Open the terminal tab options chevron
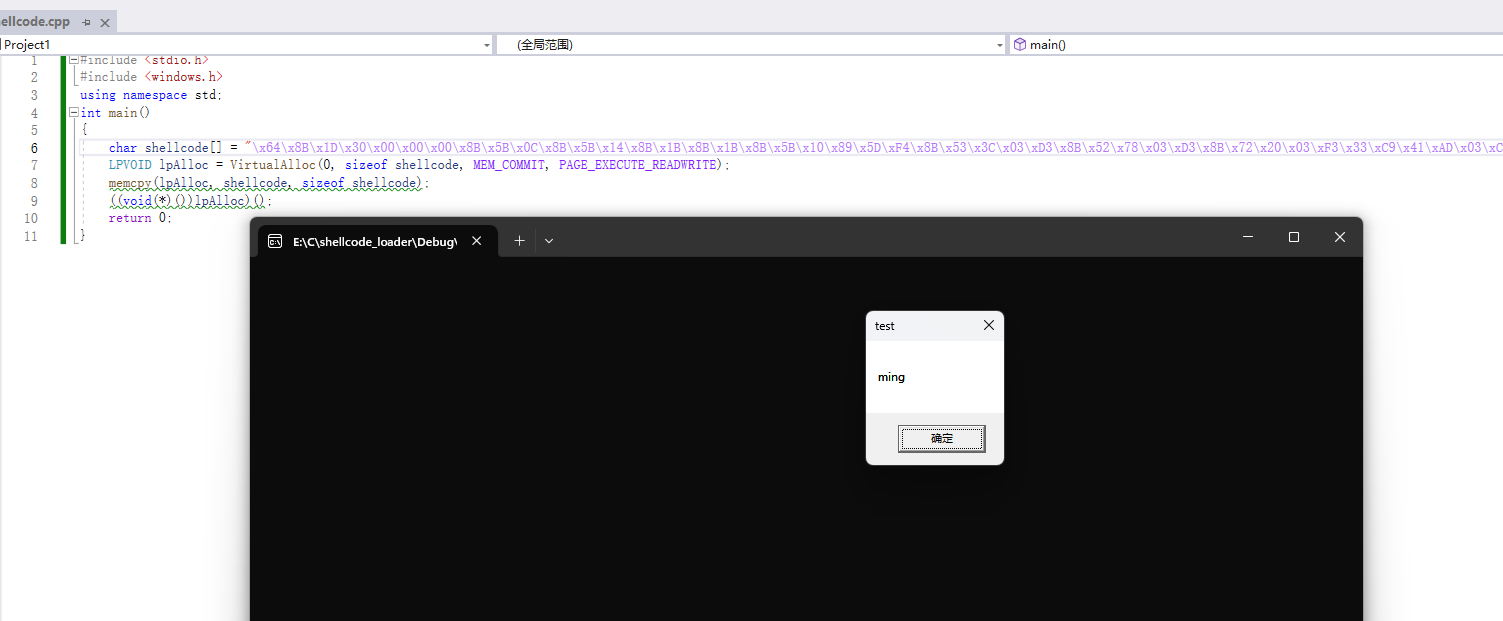The height and width of the screenshot is (621, 1503). coord(548,240)
